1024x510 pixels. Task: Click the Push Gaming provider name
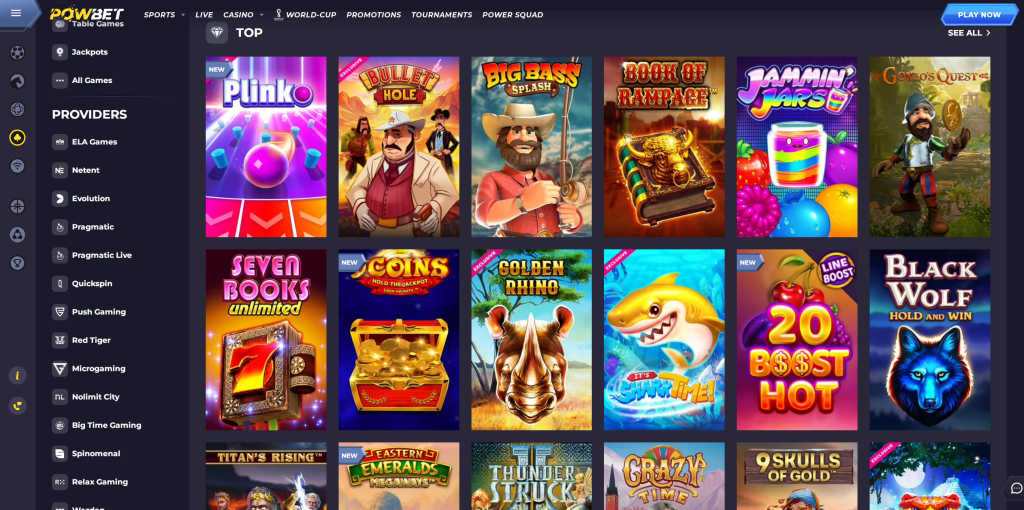(99, 311)
